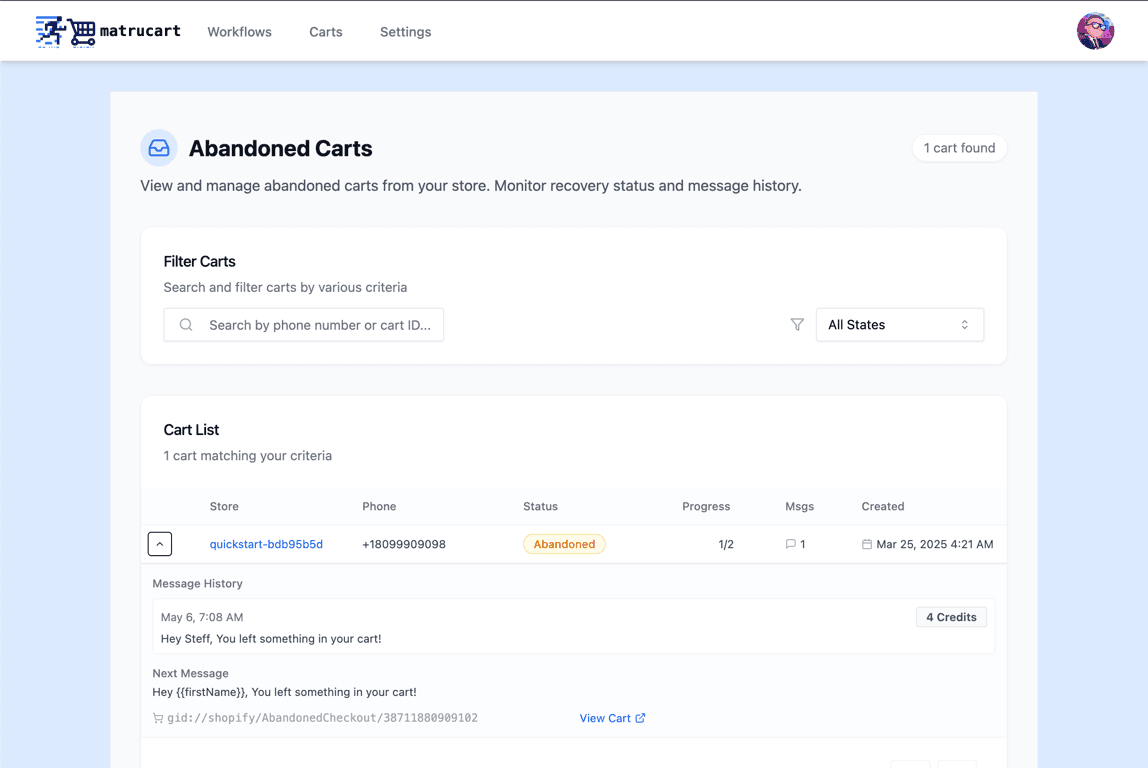
Task: Click the matrucart running-cart logo icon
Action: point(65,31)
